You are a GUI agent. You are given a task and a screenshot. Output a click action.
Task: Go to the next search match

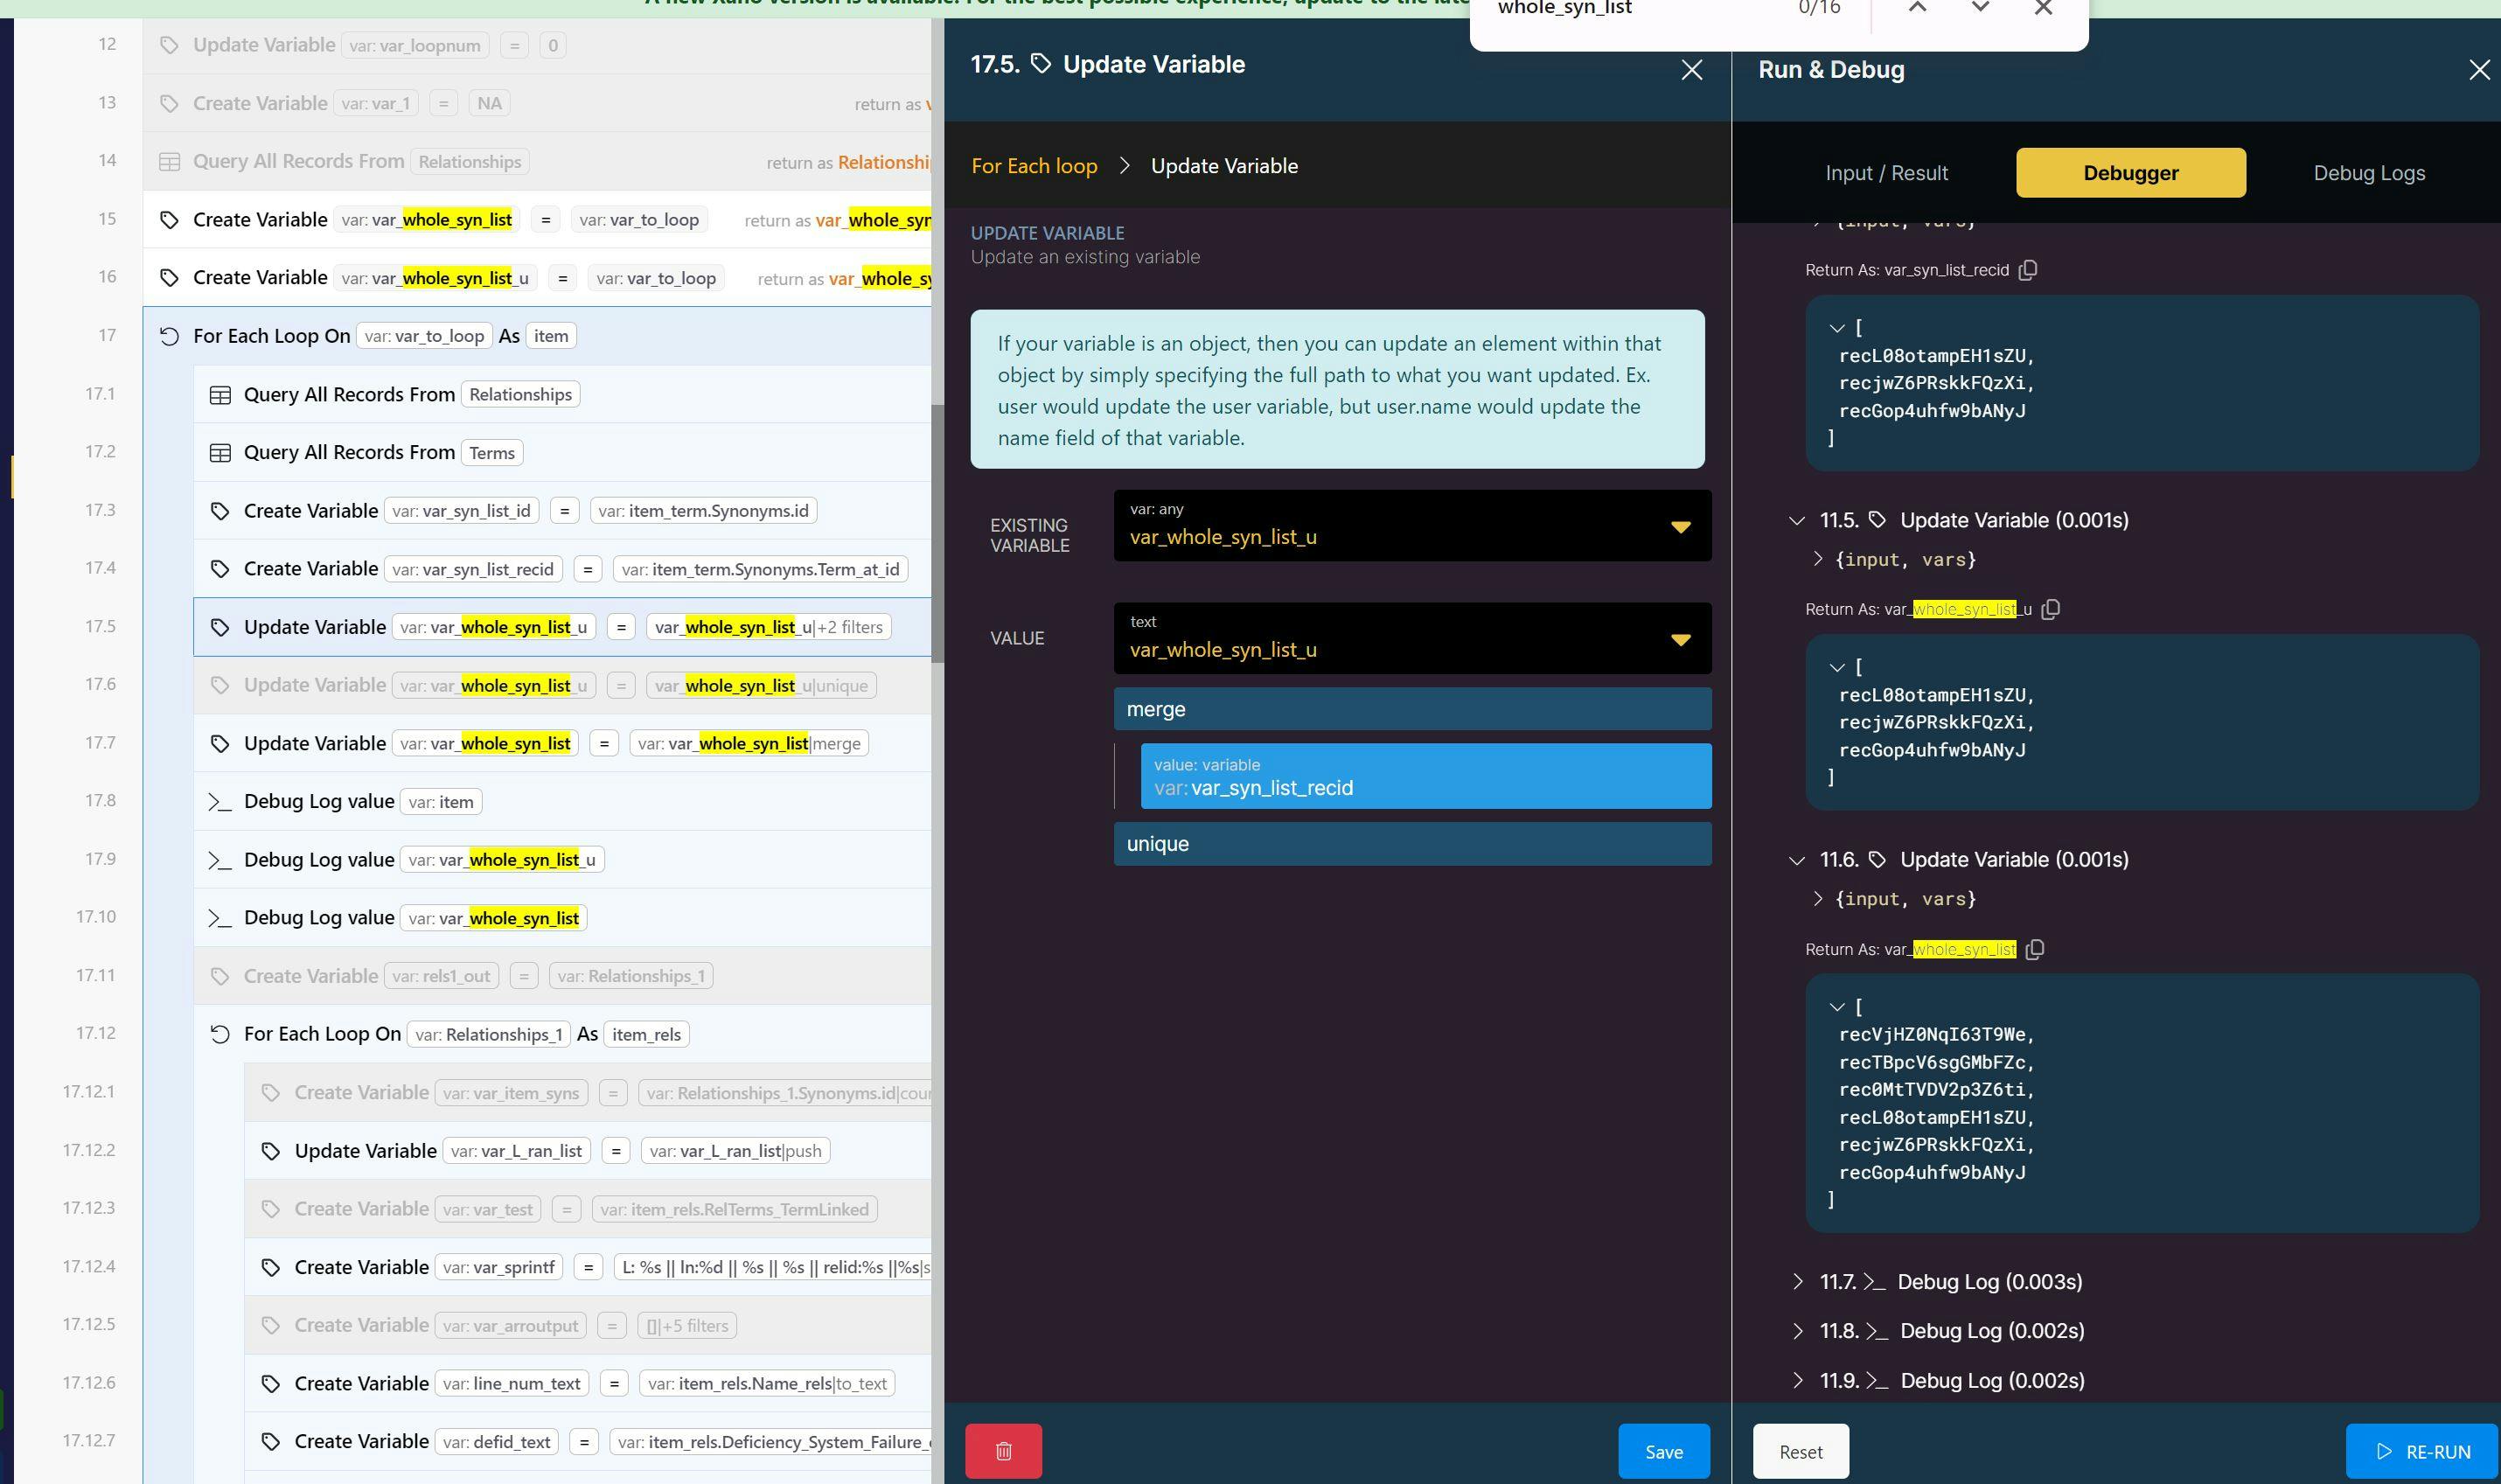(x=1980, y=8)
